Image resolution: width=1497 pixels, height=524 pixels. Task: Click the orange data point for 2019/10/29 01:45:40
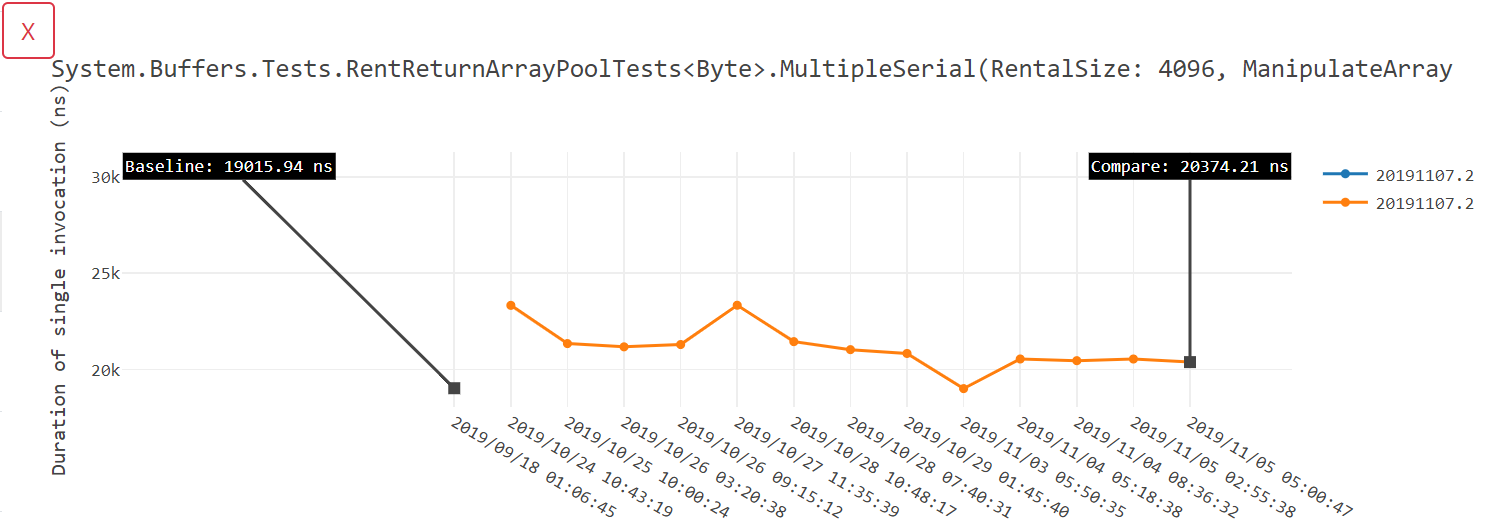coord(907,353)
